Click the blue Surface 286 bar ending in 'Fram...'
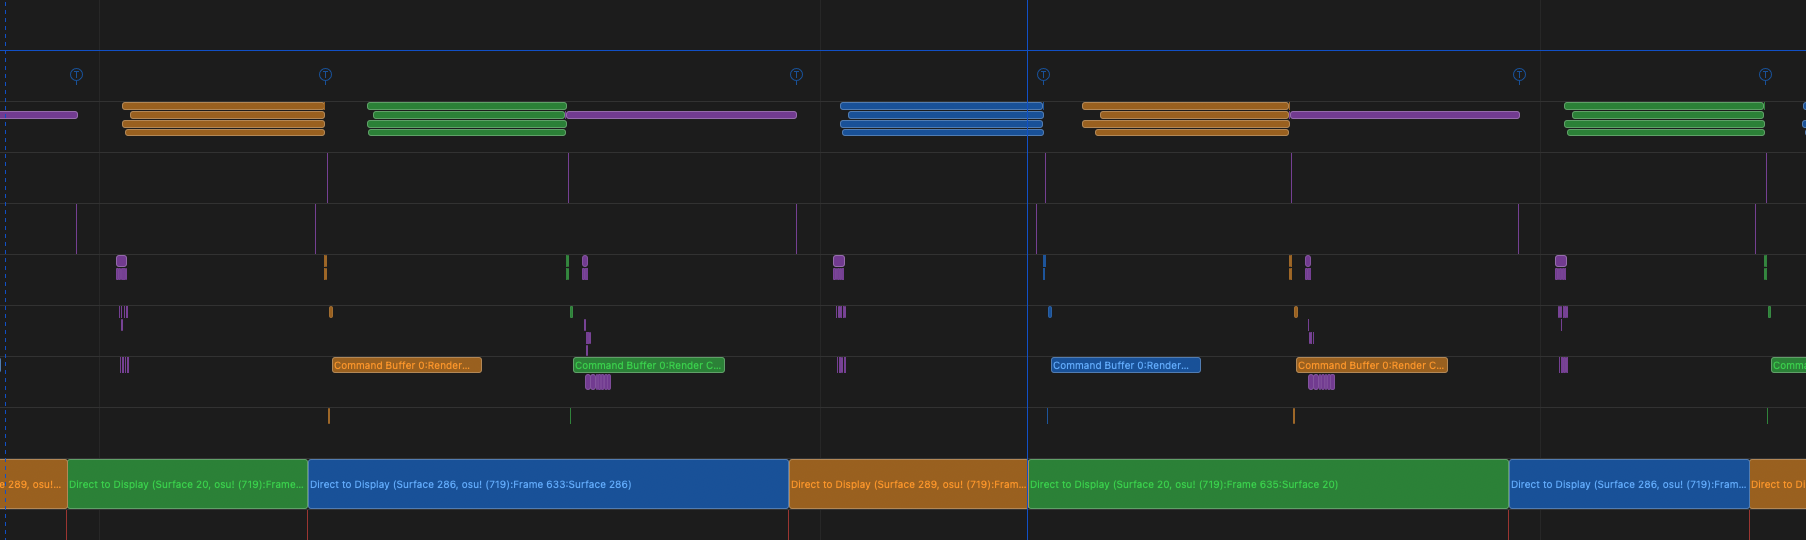Screen dimensions: 1806x540 click(x=1629, y=484)
